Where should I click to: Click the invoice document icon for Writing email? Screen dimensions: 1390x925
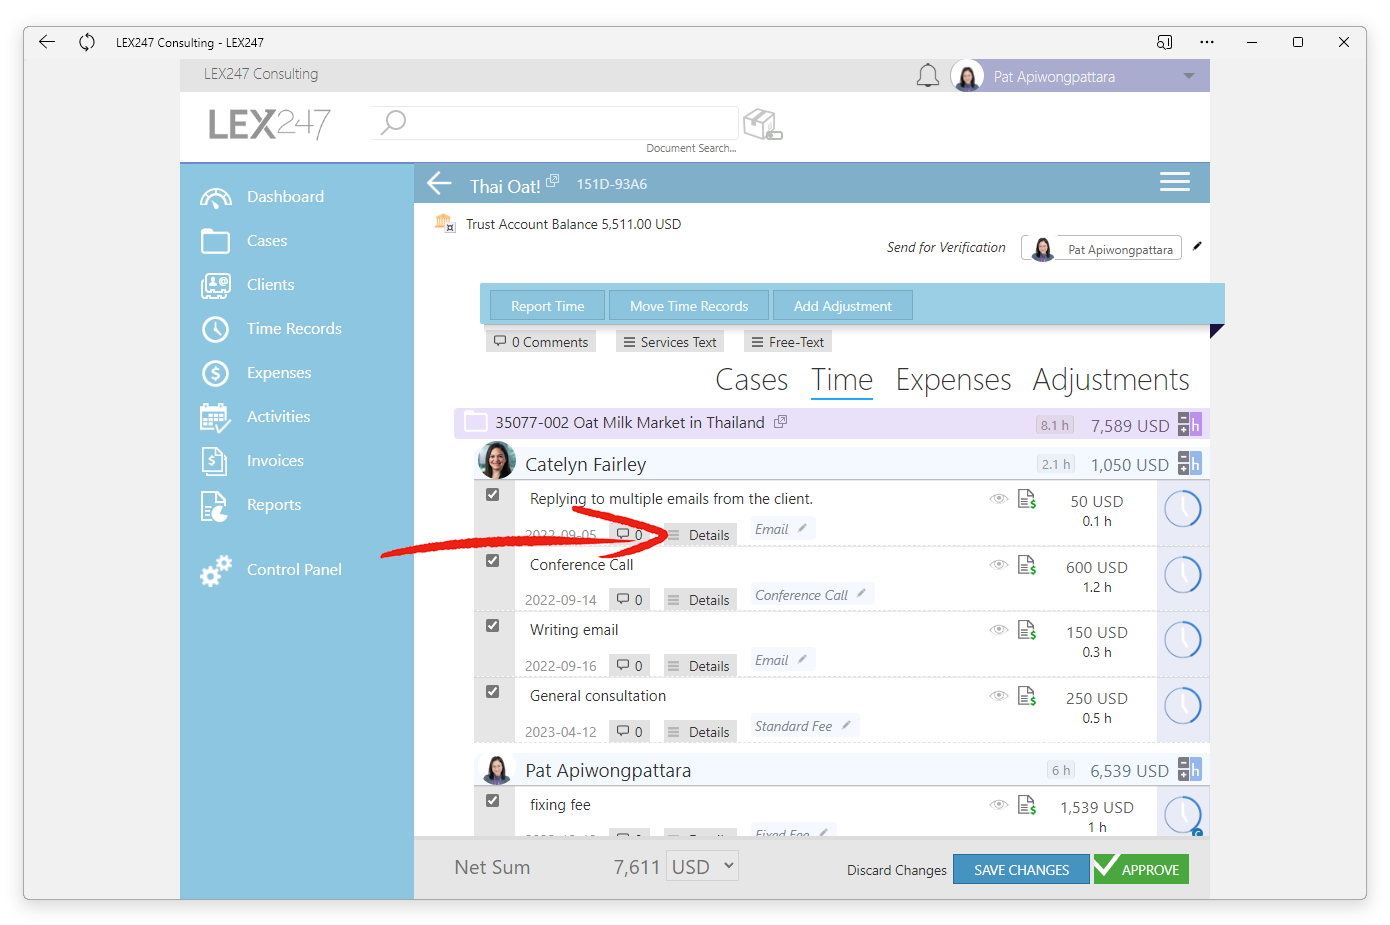coord(1026,630)
